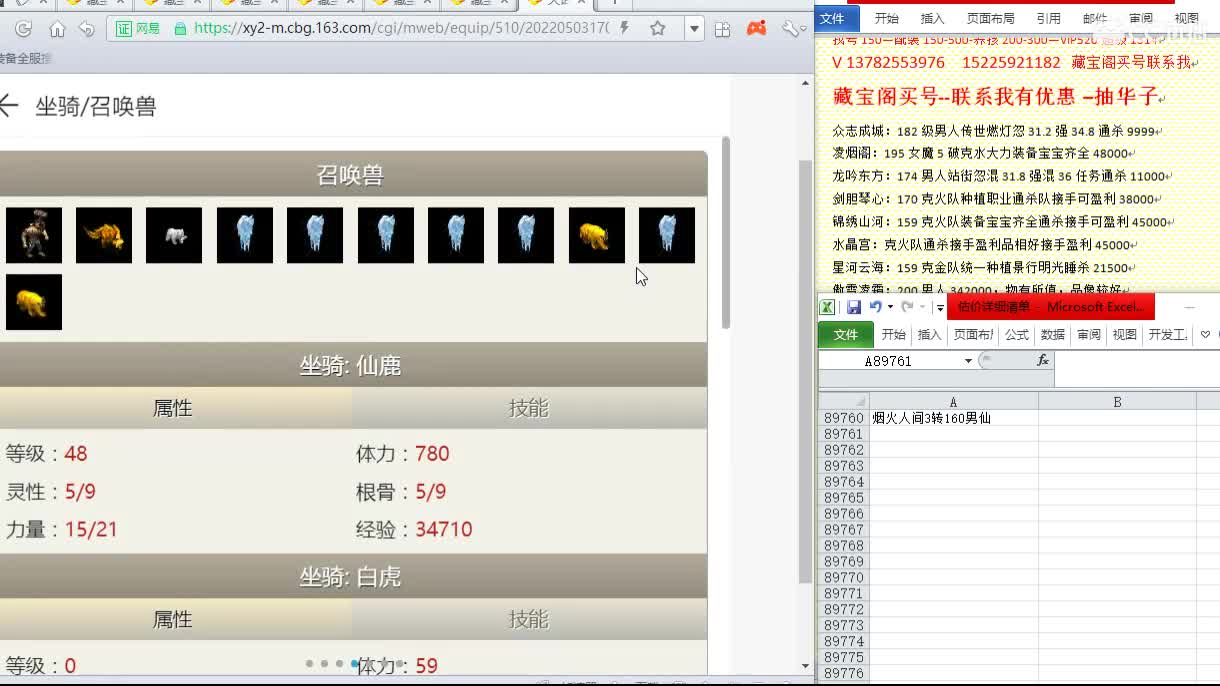Click the 等级 value 48
This screenshot has width=1220, height=686.
click(76, 454)
